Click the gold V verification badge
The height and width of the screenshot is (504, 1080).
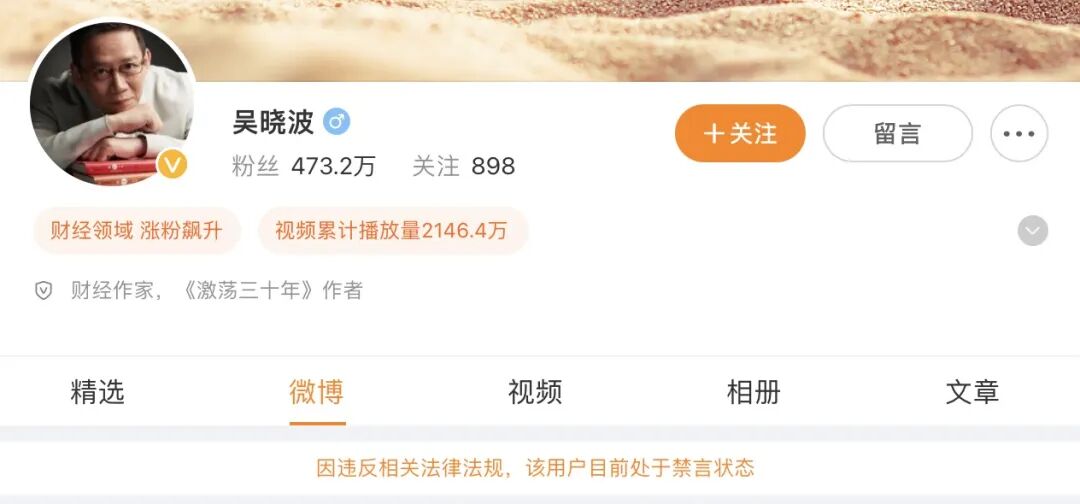tap(172, 165)
